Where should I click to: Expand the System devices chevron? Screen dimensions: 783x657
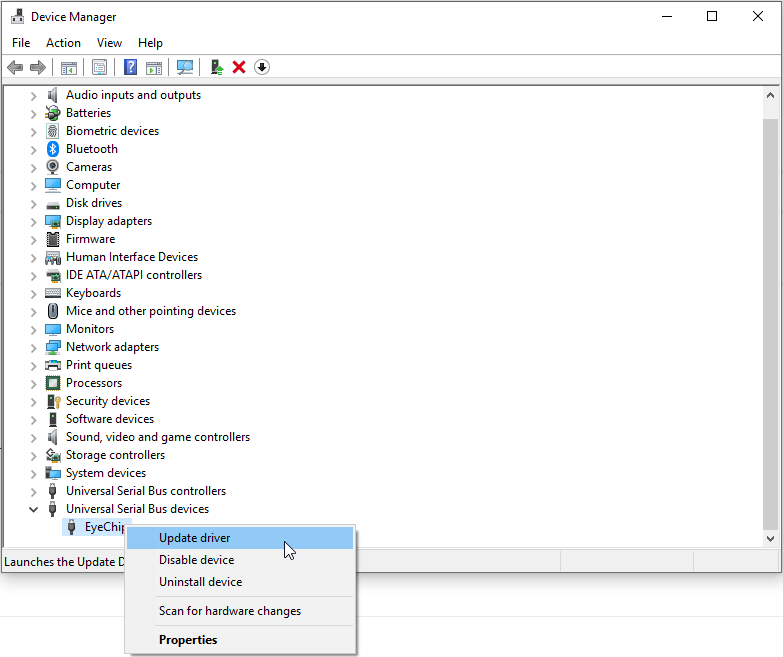[x=33, y=473]
